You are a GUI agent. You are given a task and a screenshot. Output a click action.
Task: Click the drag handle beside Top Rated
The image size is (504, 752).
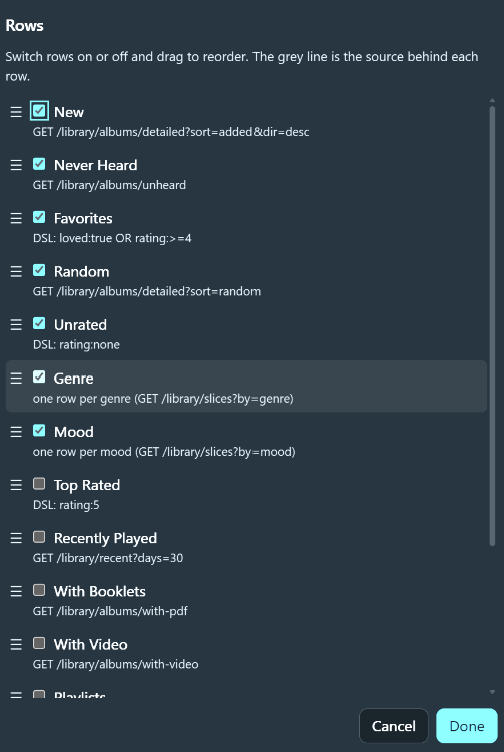pos(16,485)
